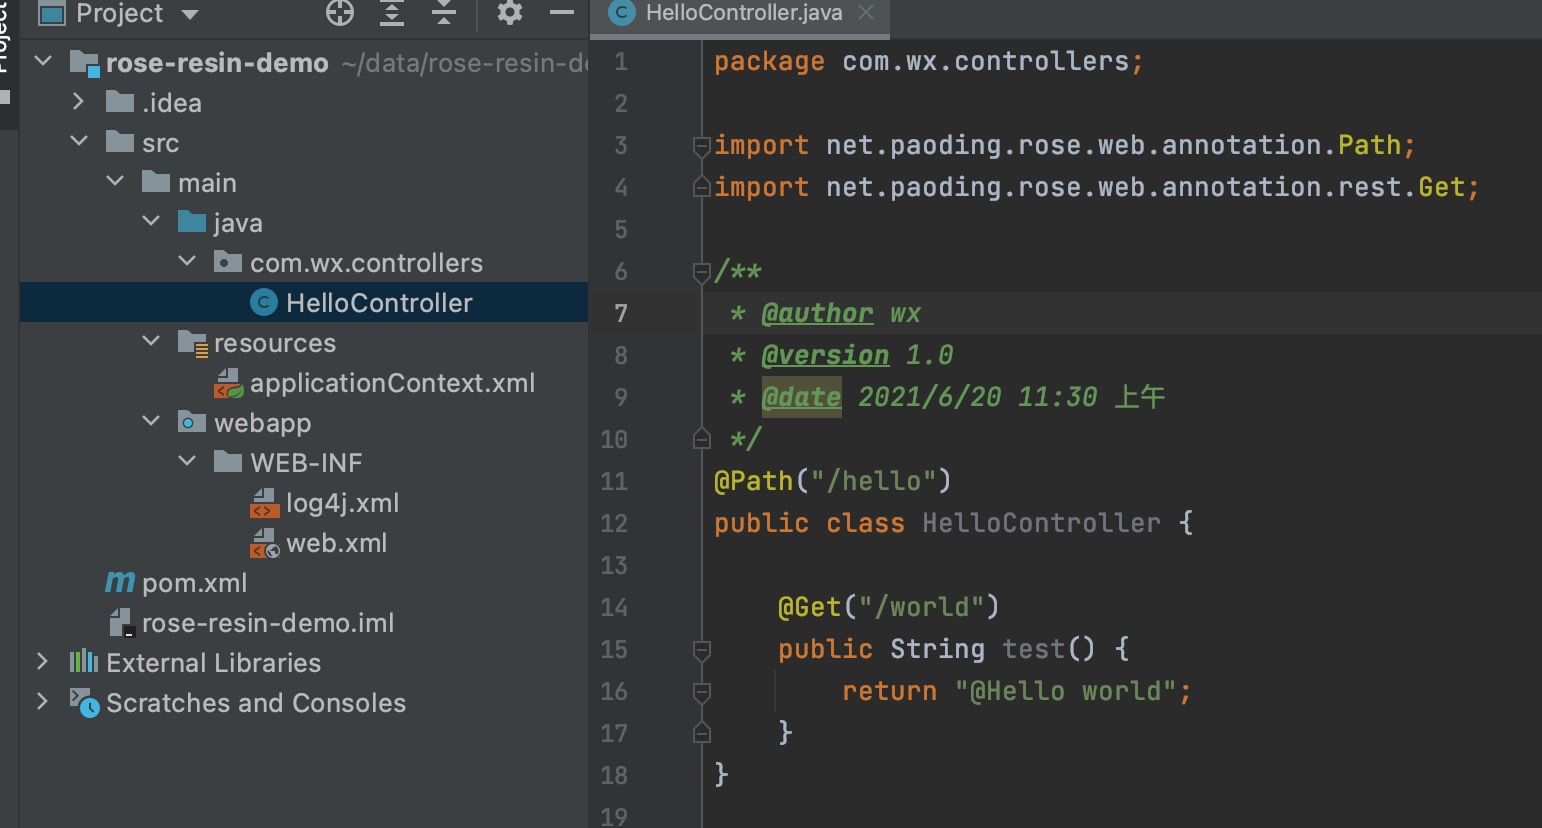Open Project panel settings gear
The image size is (1542, 828).
[x=510, y=13]
